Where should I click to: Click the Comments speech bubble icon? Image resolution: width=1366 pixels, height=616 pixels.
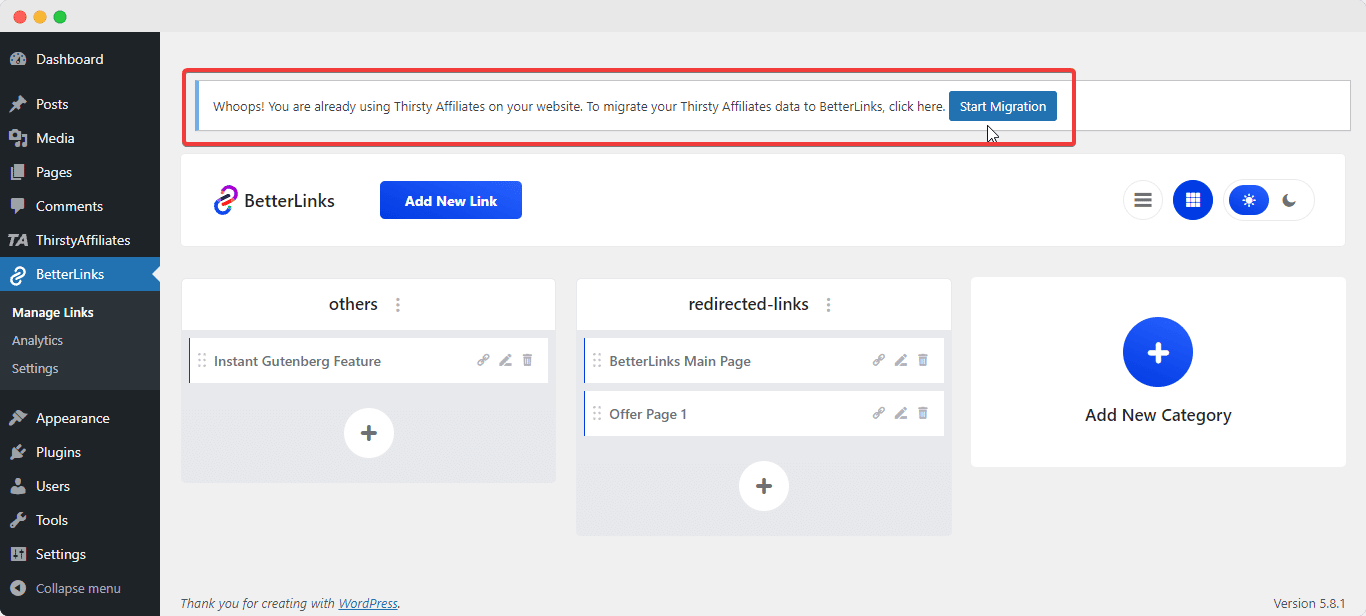point(18,206)
